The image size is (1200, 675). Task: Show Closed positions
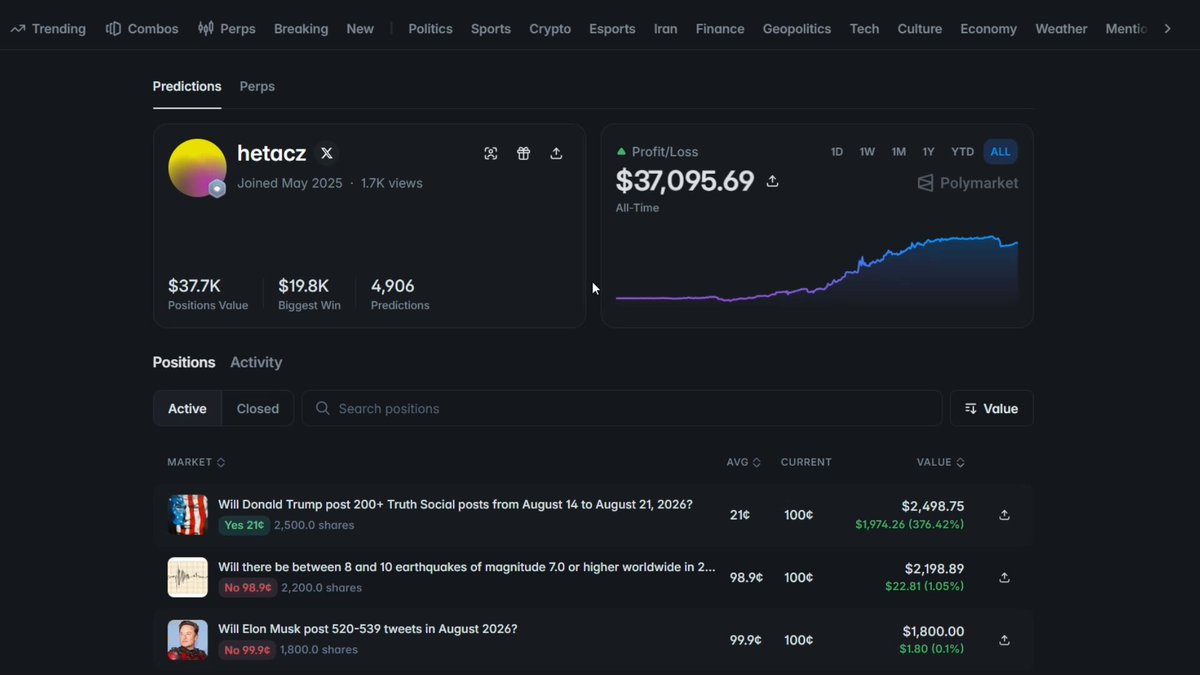258,408
